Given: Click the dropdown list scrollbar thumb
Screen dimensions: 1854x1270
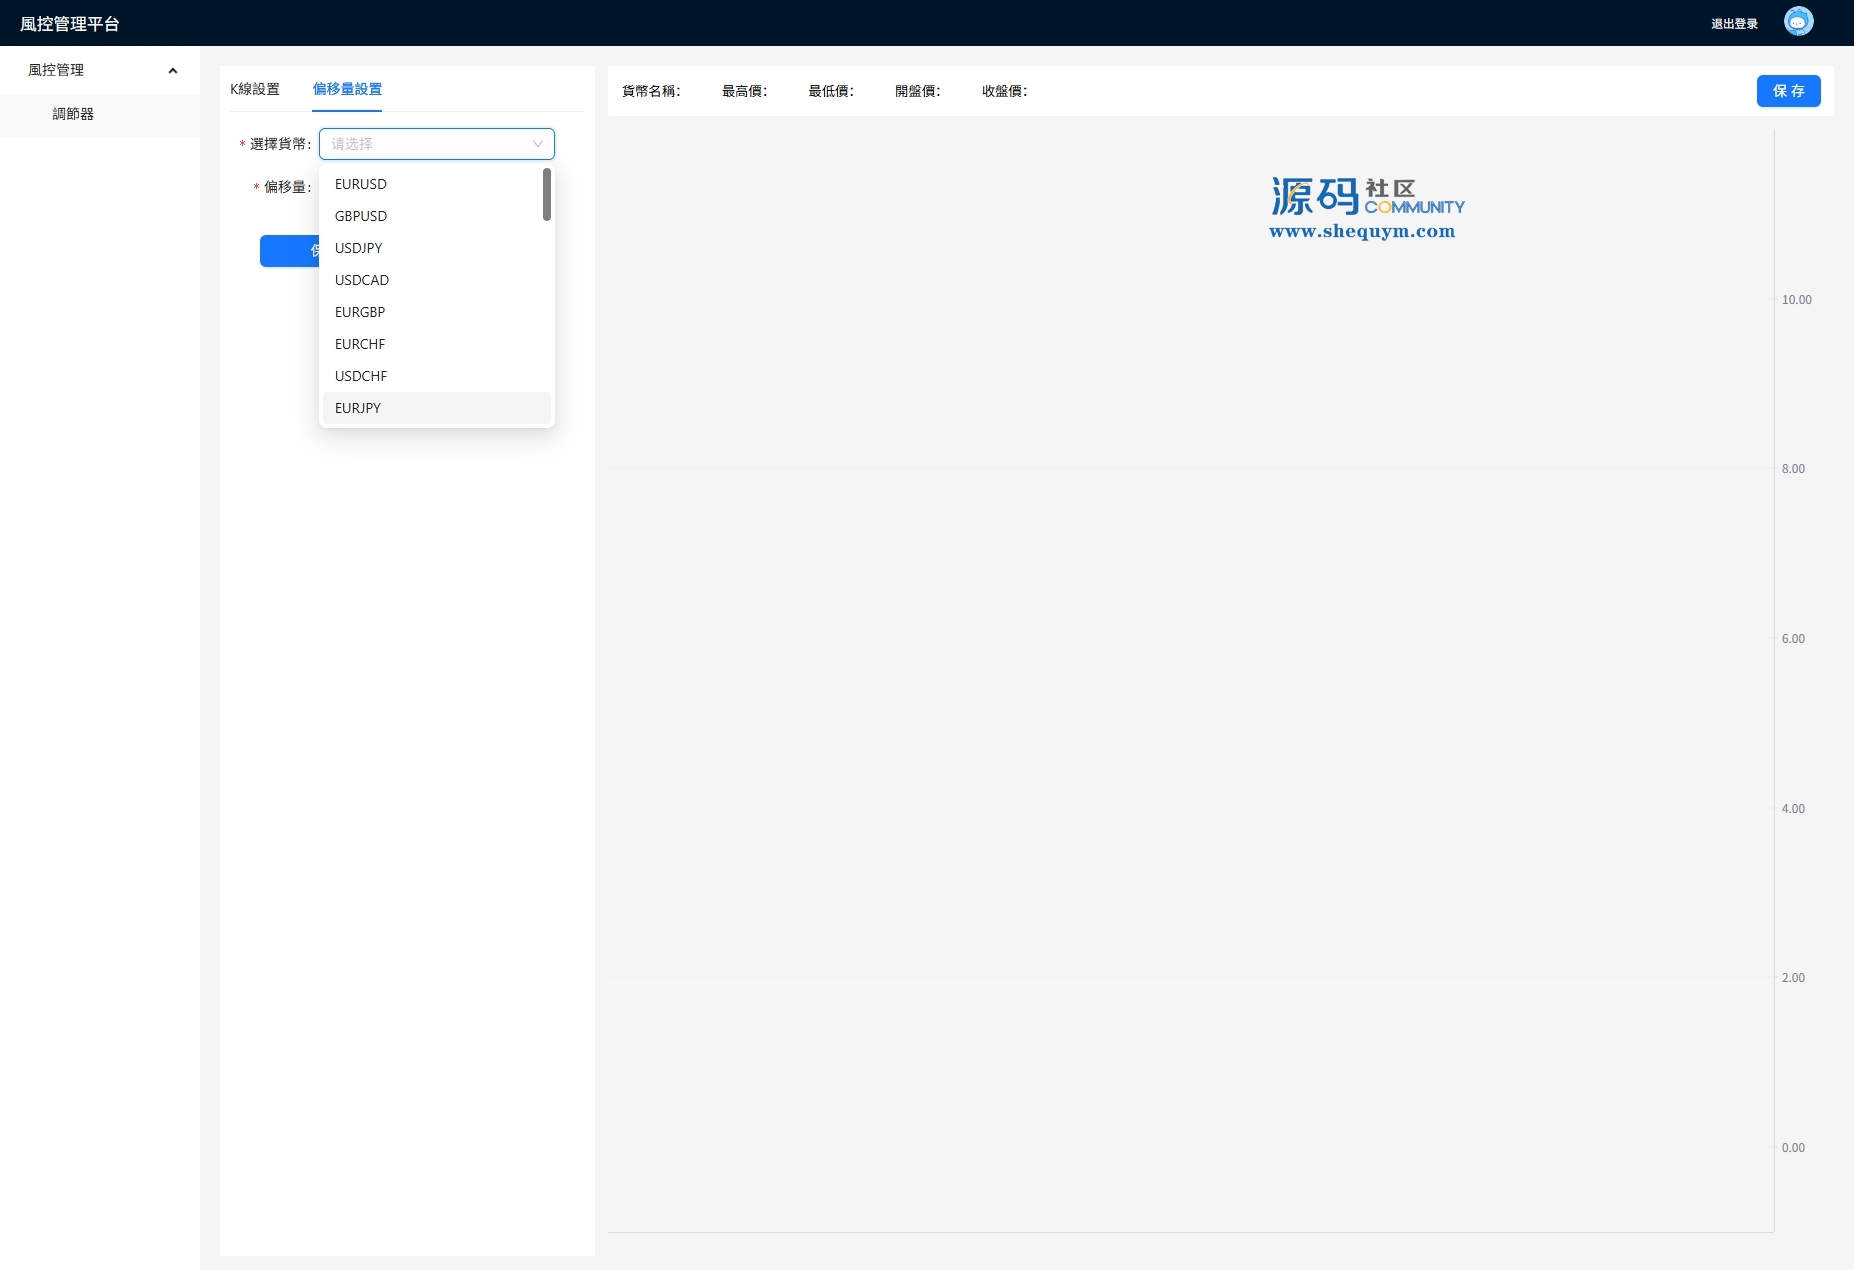Looking at the screenshot, I should point(547,194).
